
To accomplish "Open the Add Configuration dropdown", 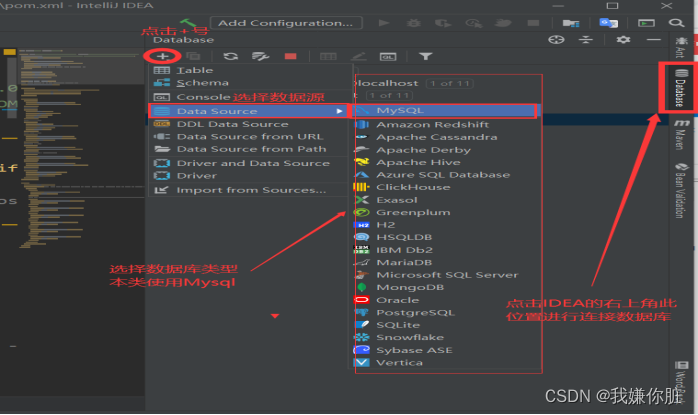I will point(286,23).
